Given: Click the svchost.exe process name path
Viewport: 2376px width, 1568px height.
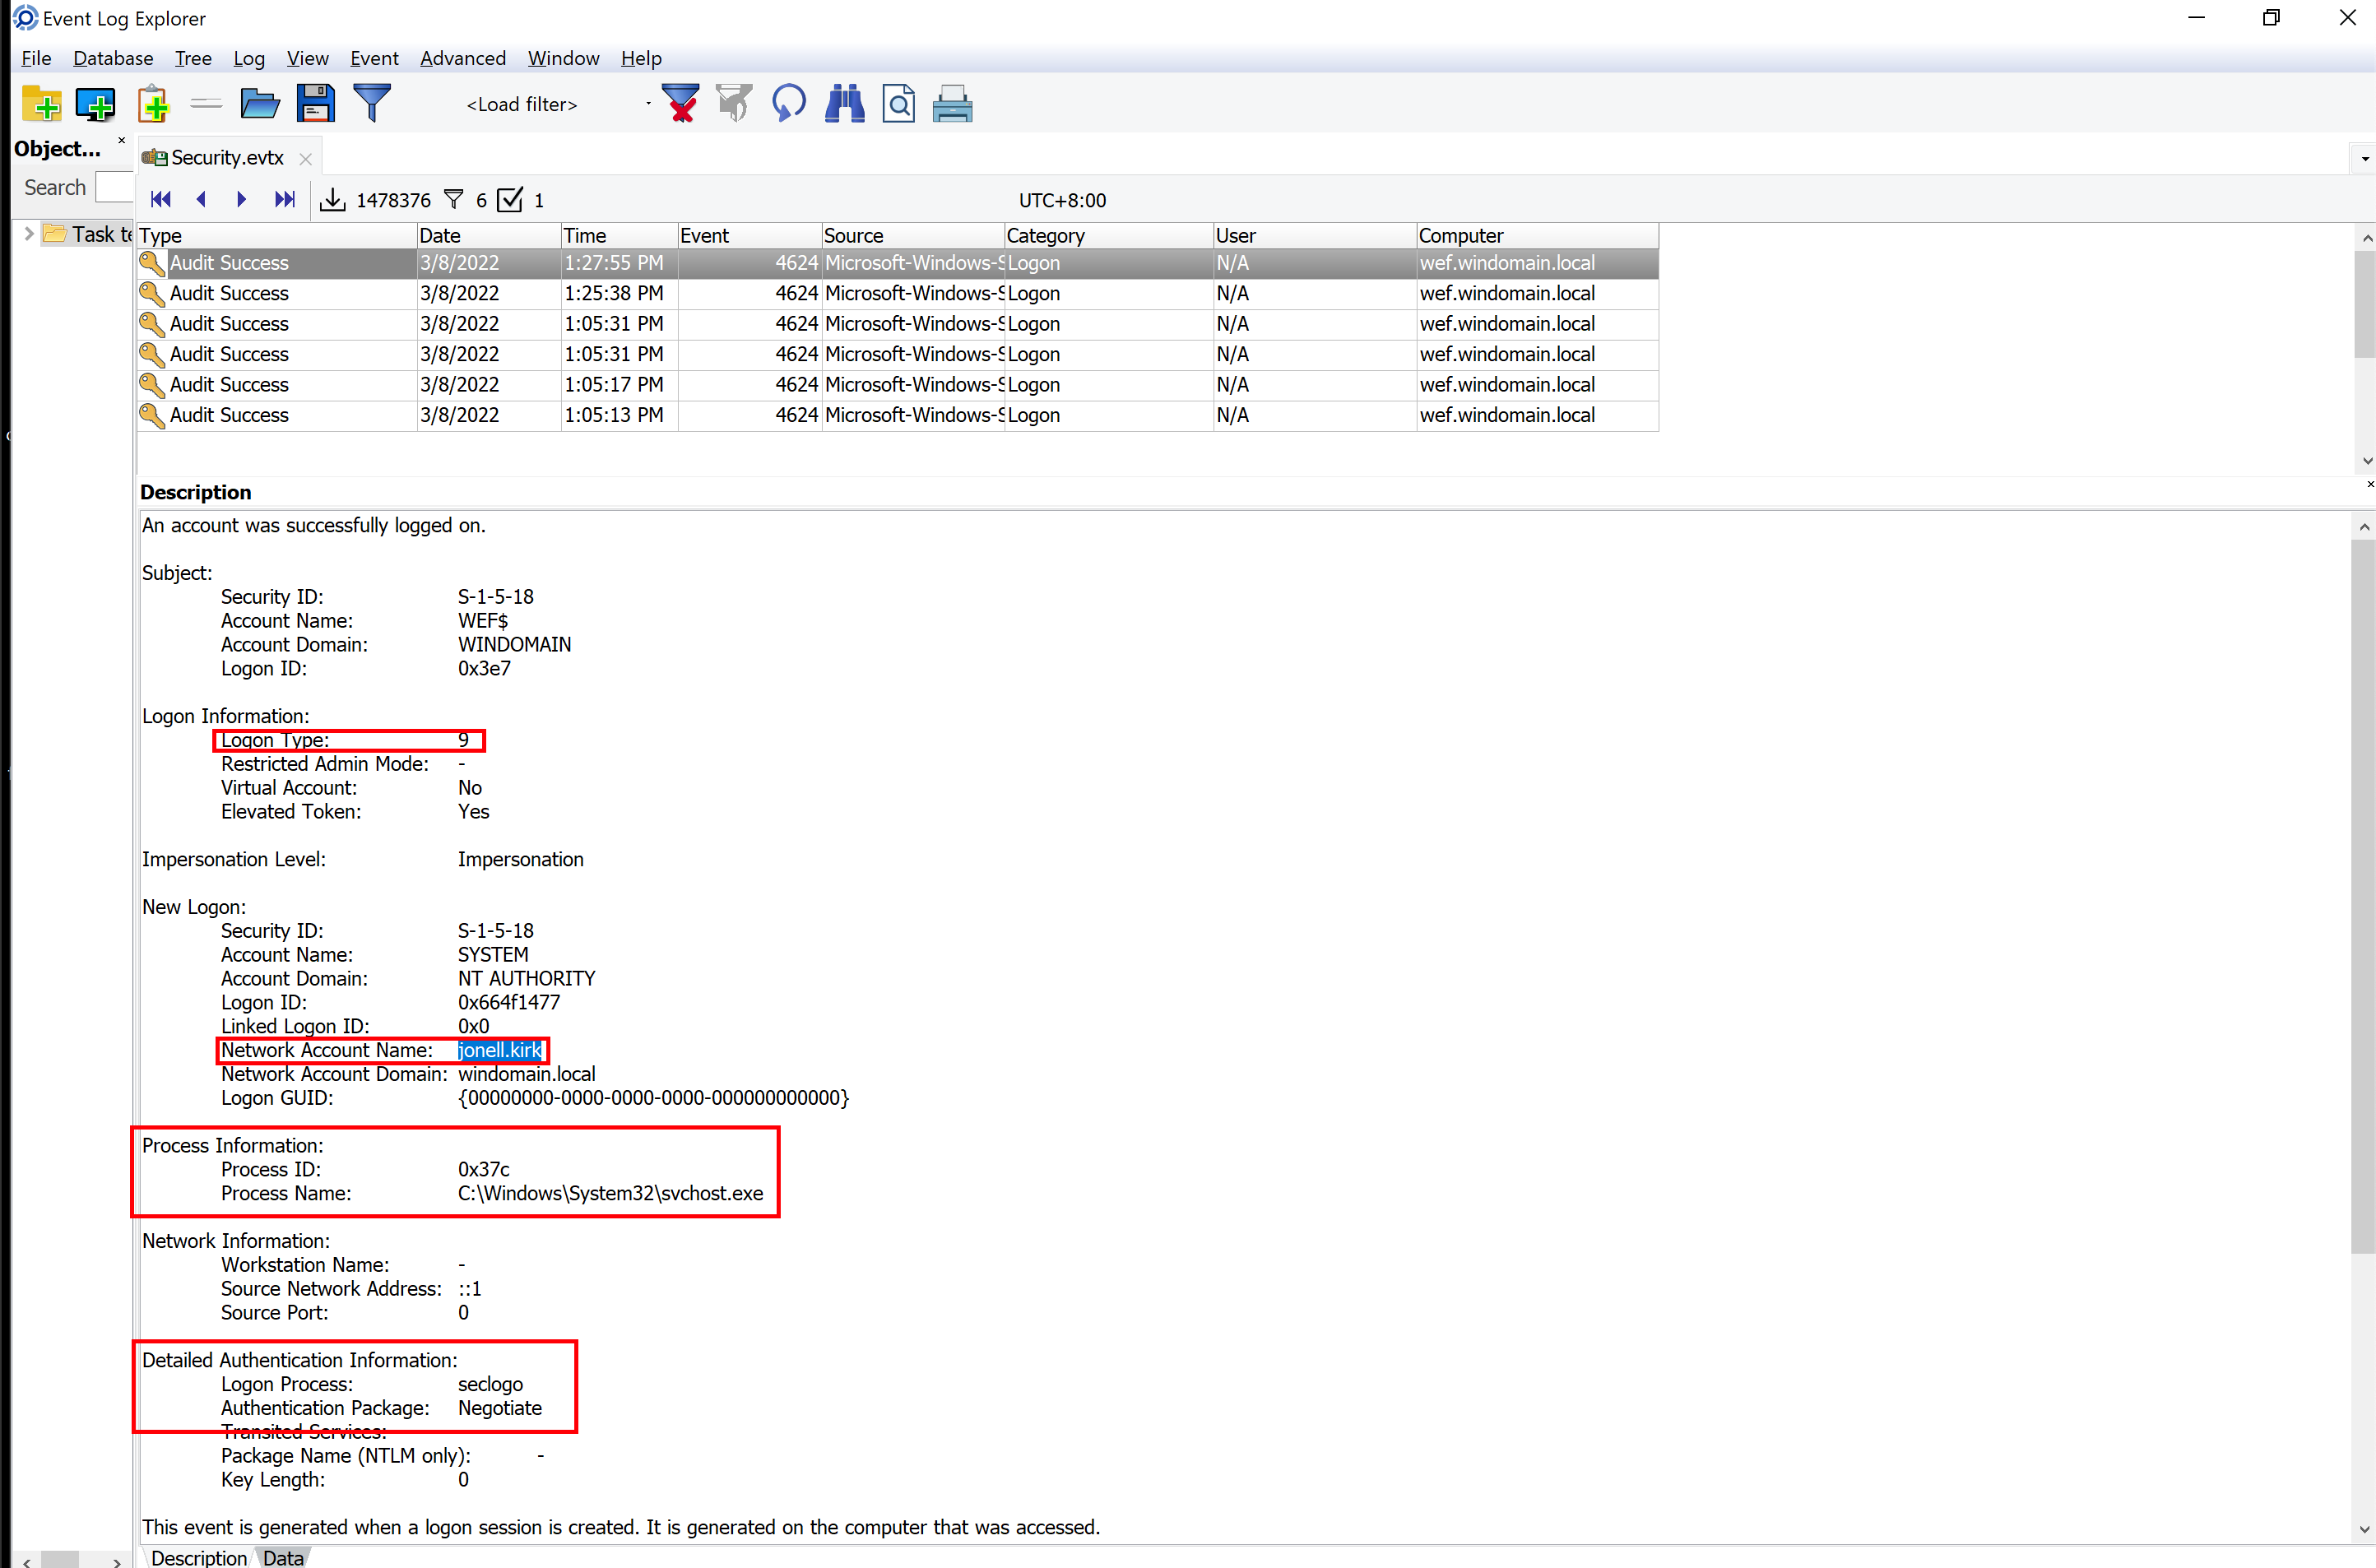Looking at the screenshot, I should point(610,1194).
